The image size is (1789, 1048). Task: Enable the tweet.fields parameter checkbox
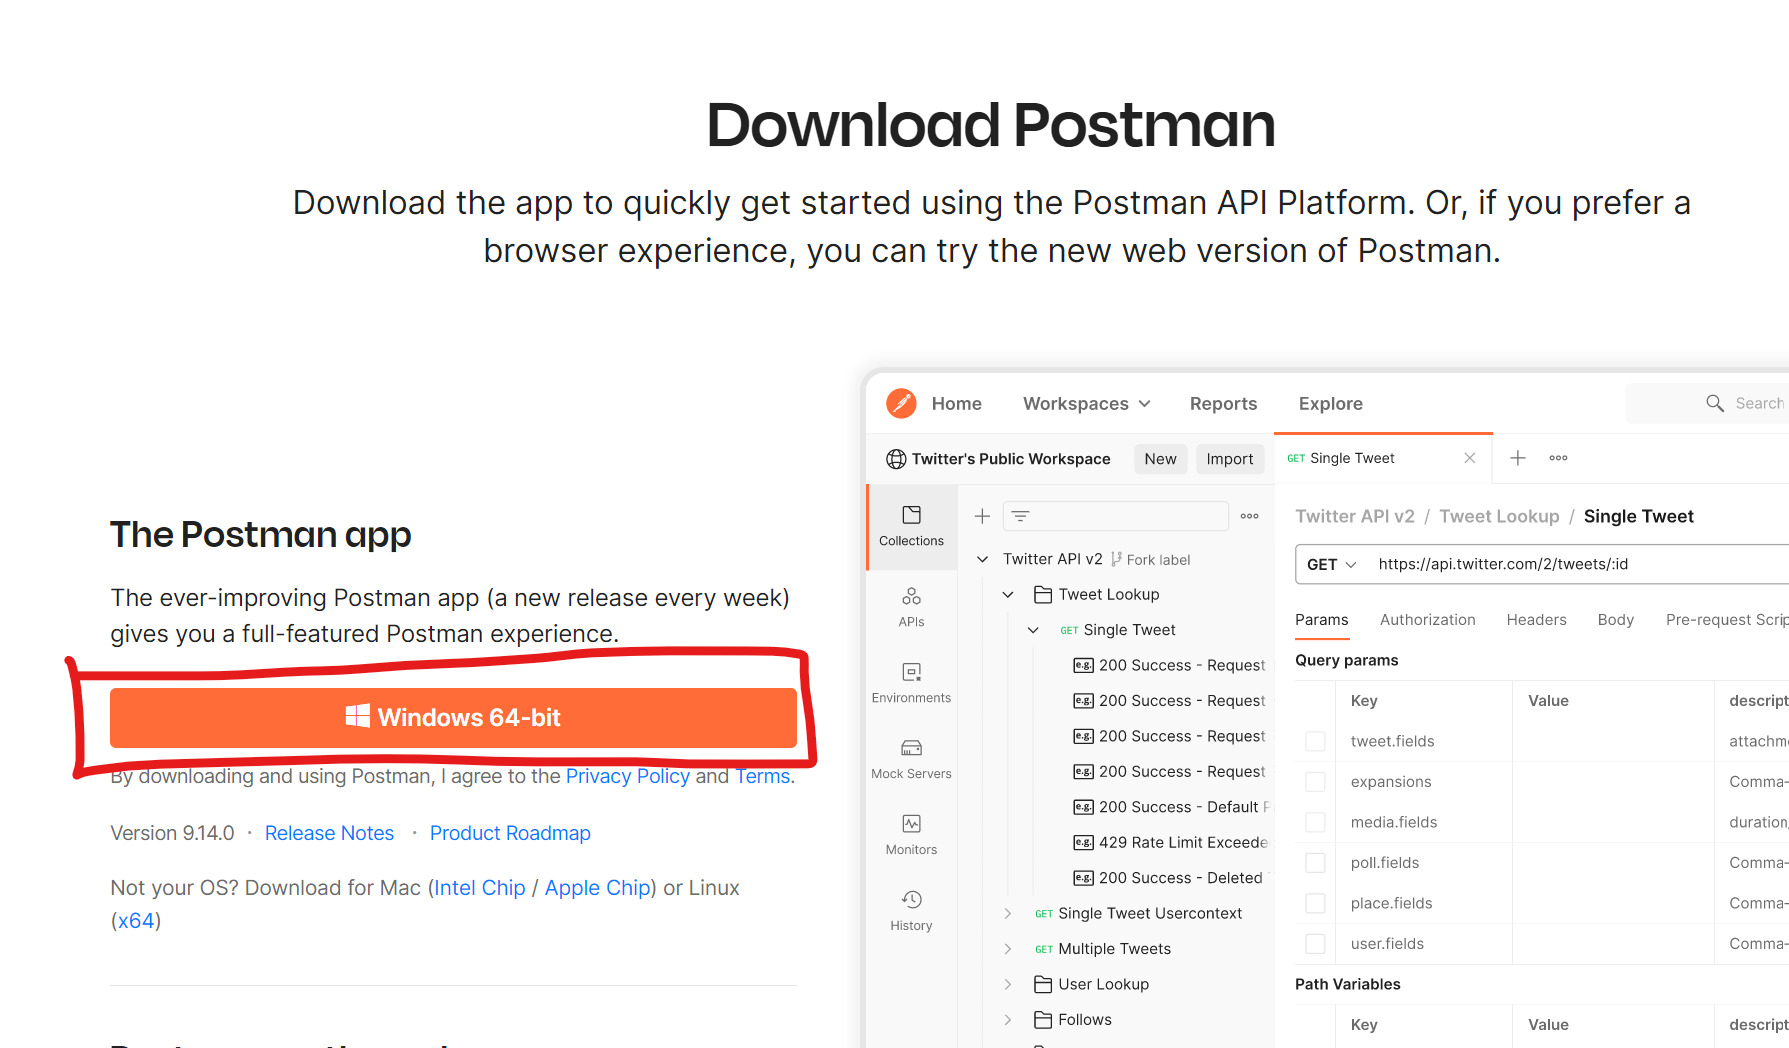(1315, 741)
